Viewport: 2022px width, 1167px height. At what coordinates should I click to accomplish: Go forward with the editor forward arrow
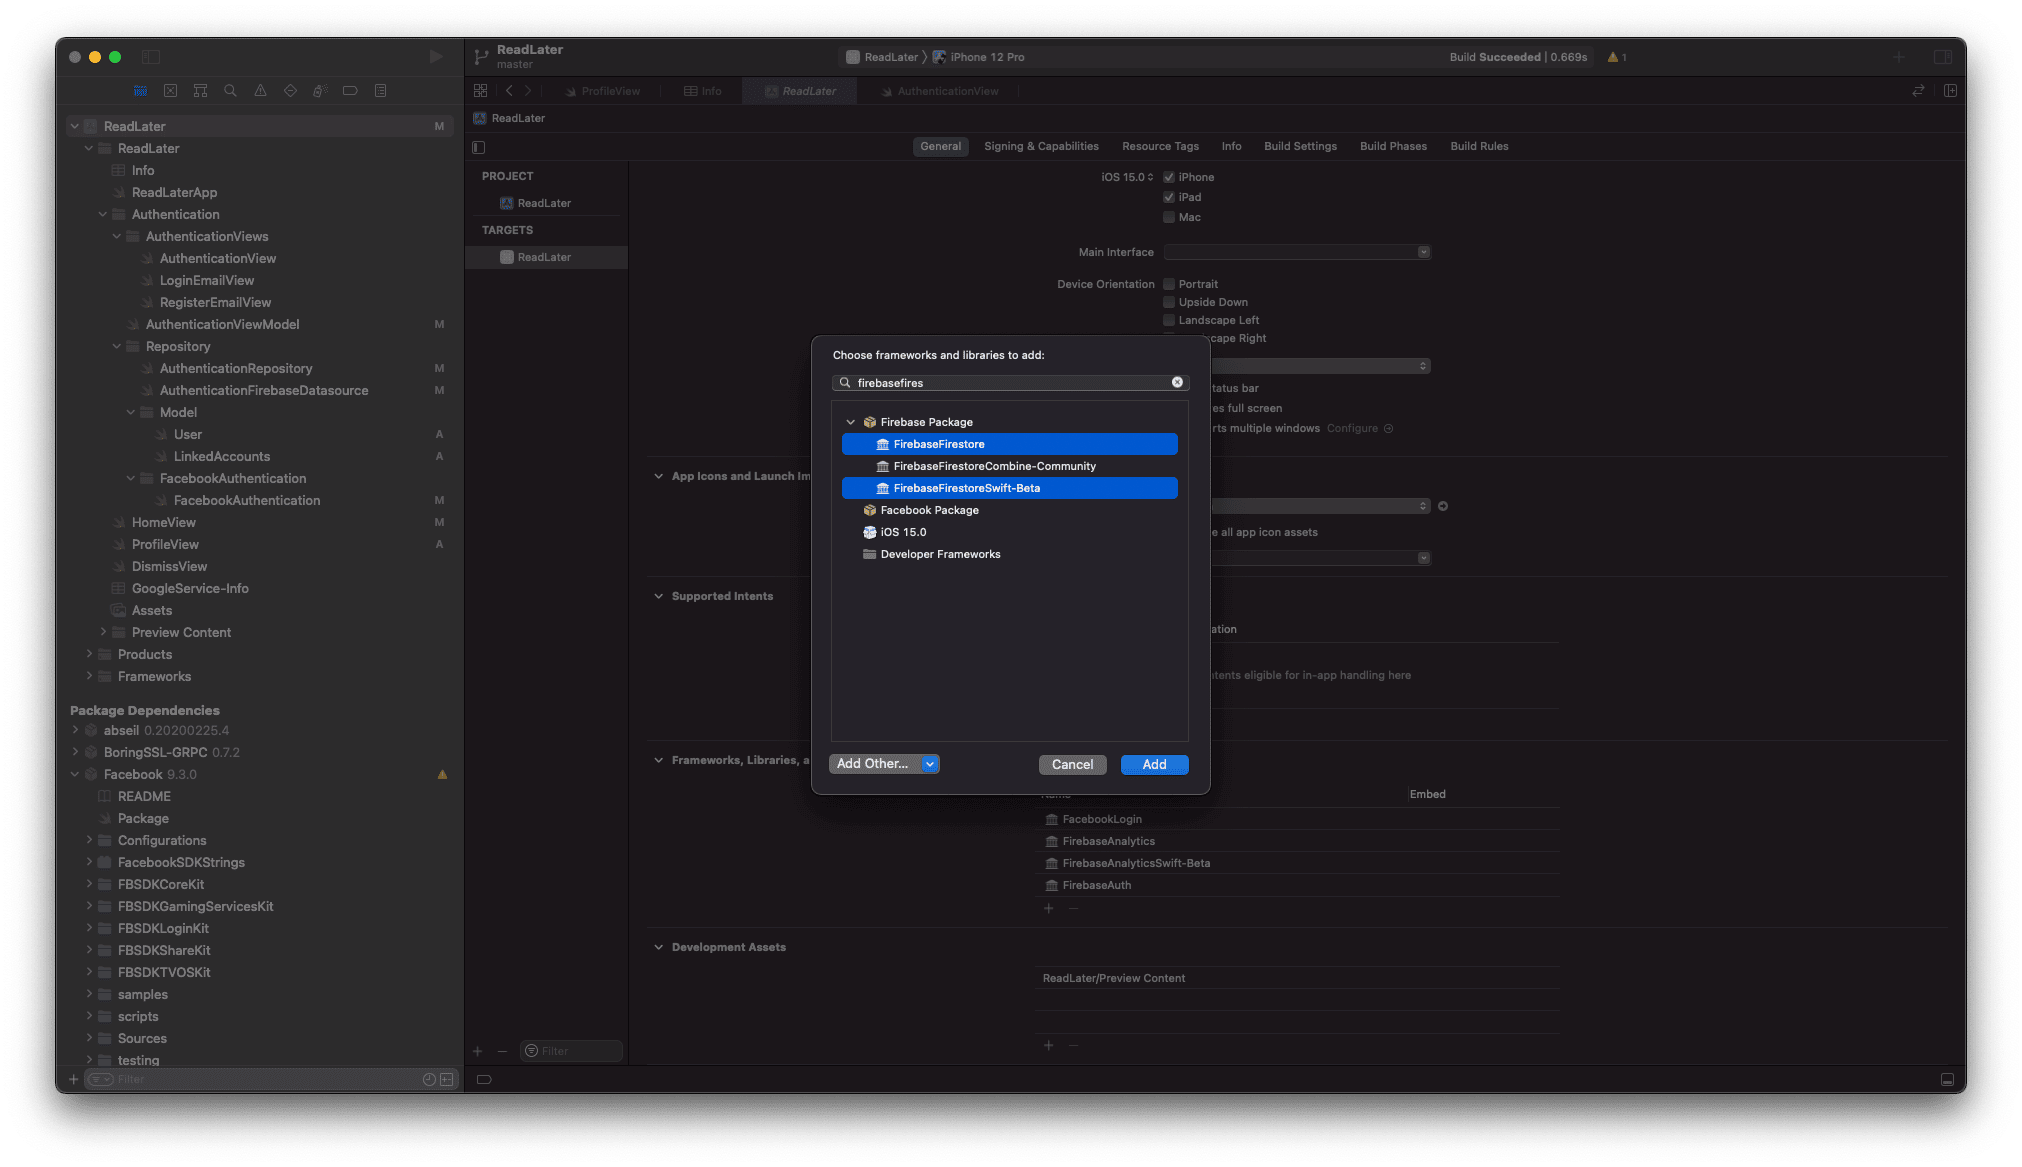528,91
